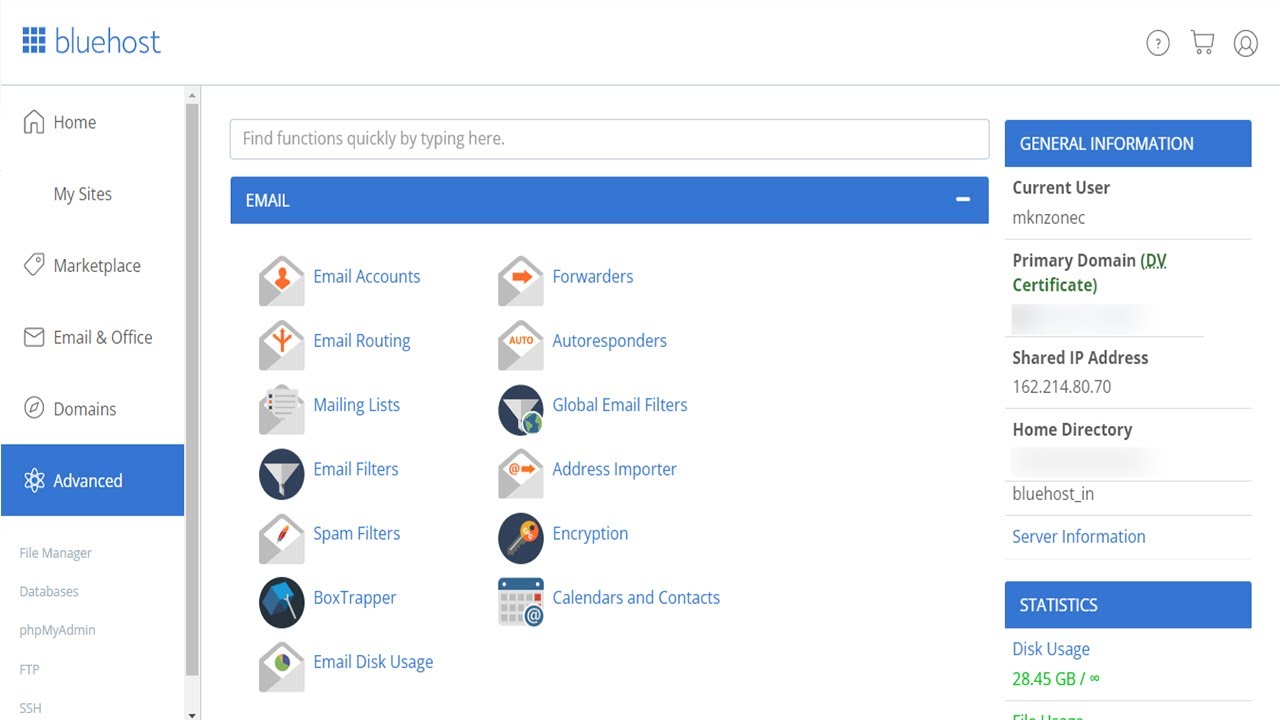Screen dimensions: 1280x720
Task: Click the Email Filters text link
Action: click(x=356, y=469)
